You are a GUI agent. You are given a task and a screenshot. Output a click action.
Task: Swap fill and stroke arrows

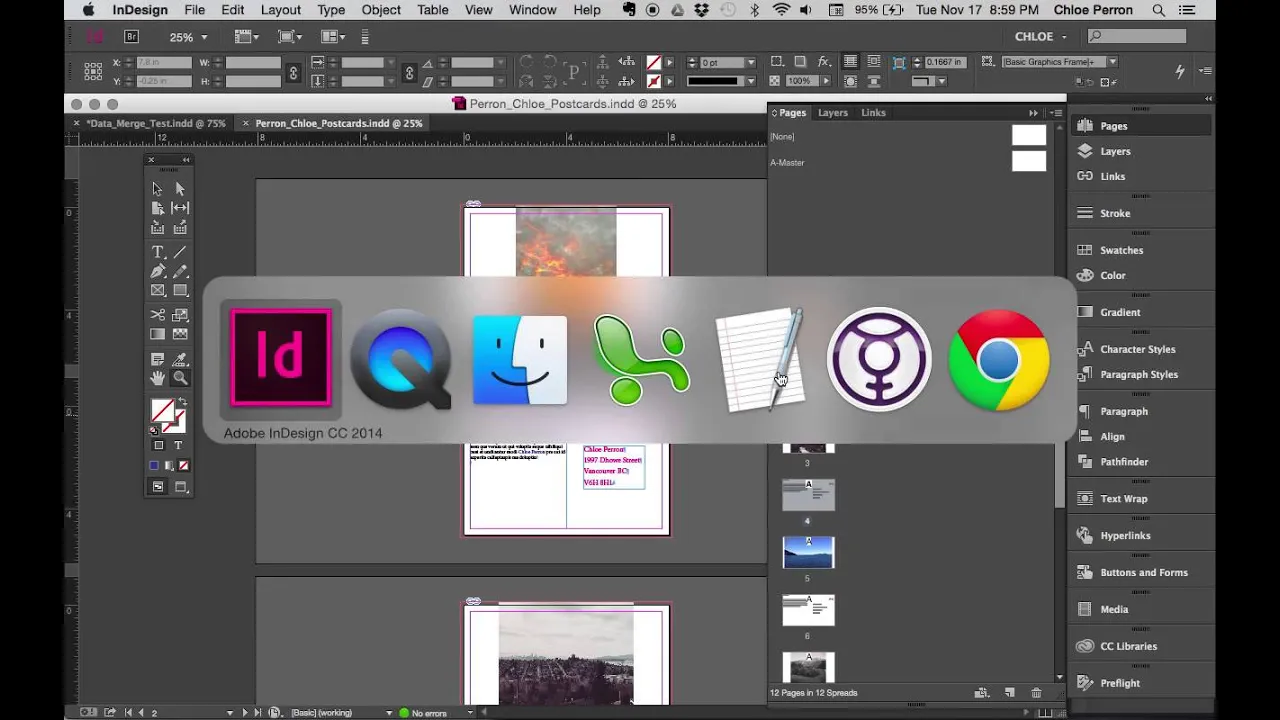(182, 402)
